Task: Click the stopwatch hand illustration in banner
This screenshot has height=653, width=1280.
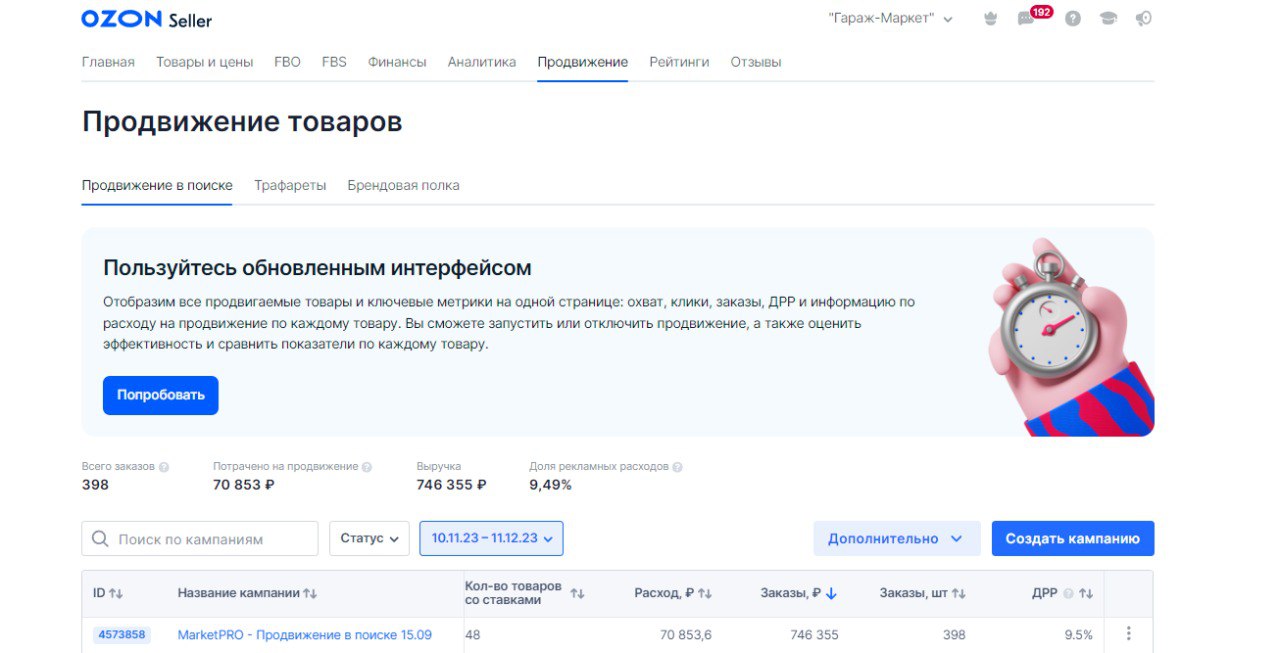Action: tap(1070, 337)
